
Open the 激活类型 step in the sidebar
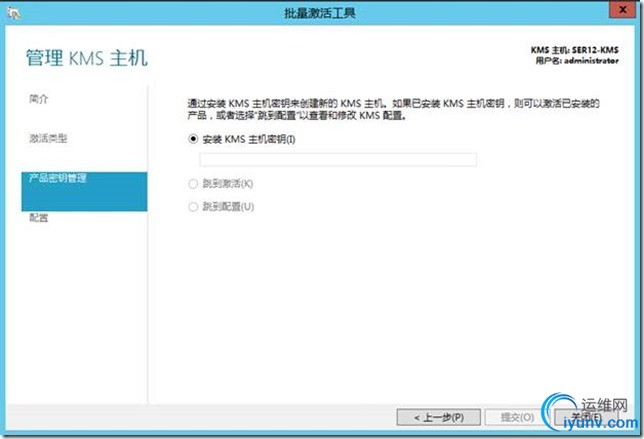coord(48,138)
